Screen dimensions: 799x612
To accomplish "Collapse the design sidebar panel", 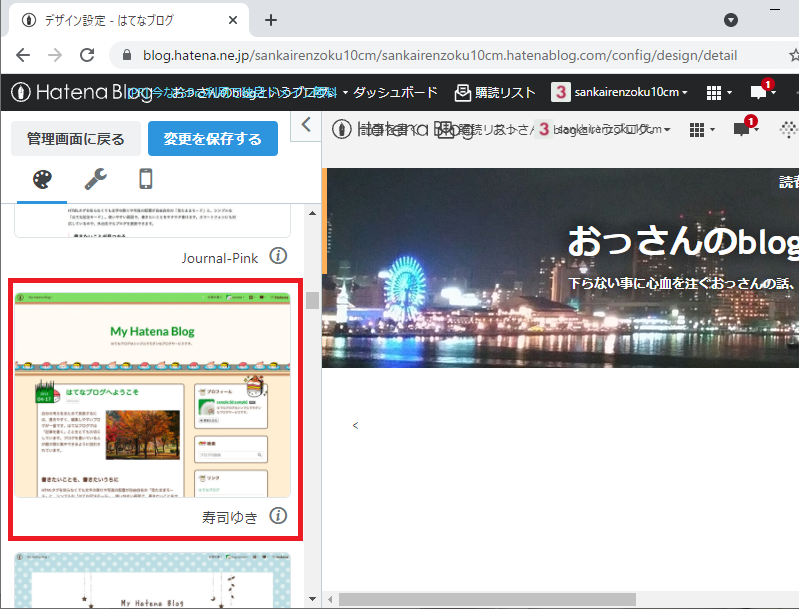I will 306,125.
